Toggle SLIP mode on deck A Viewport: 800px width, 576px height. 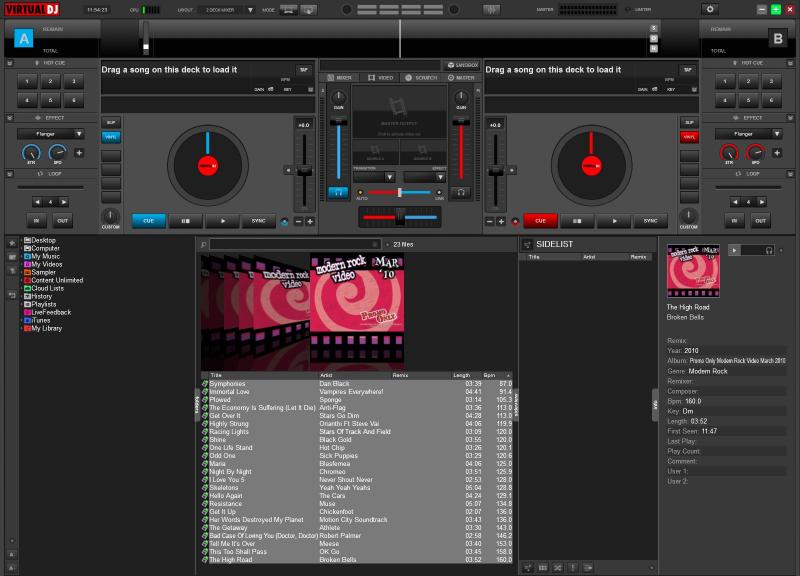click(x=111, y=122)
